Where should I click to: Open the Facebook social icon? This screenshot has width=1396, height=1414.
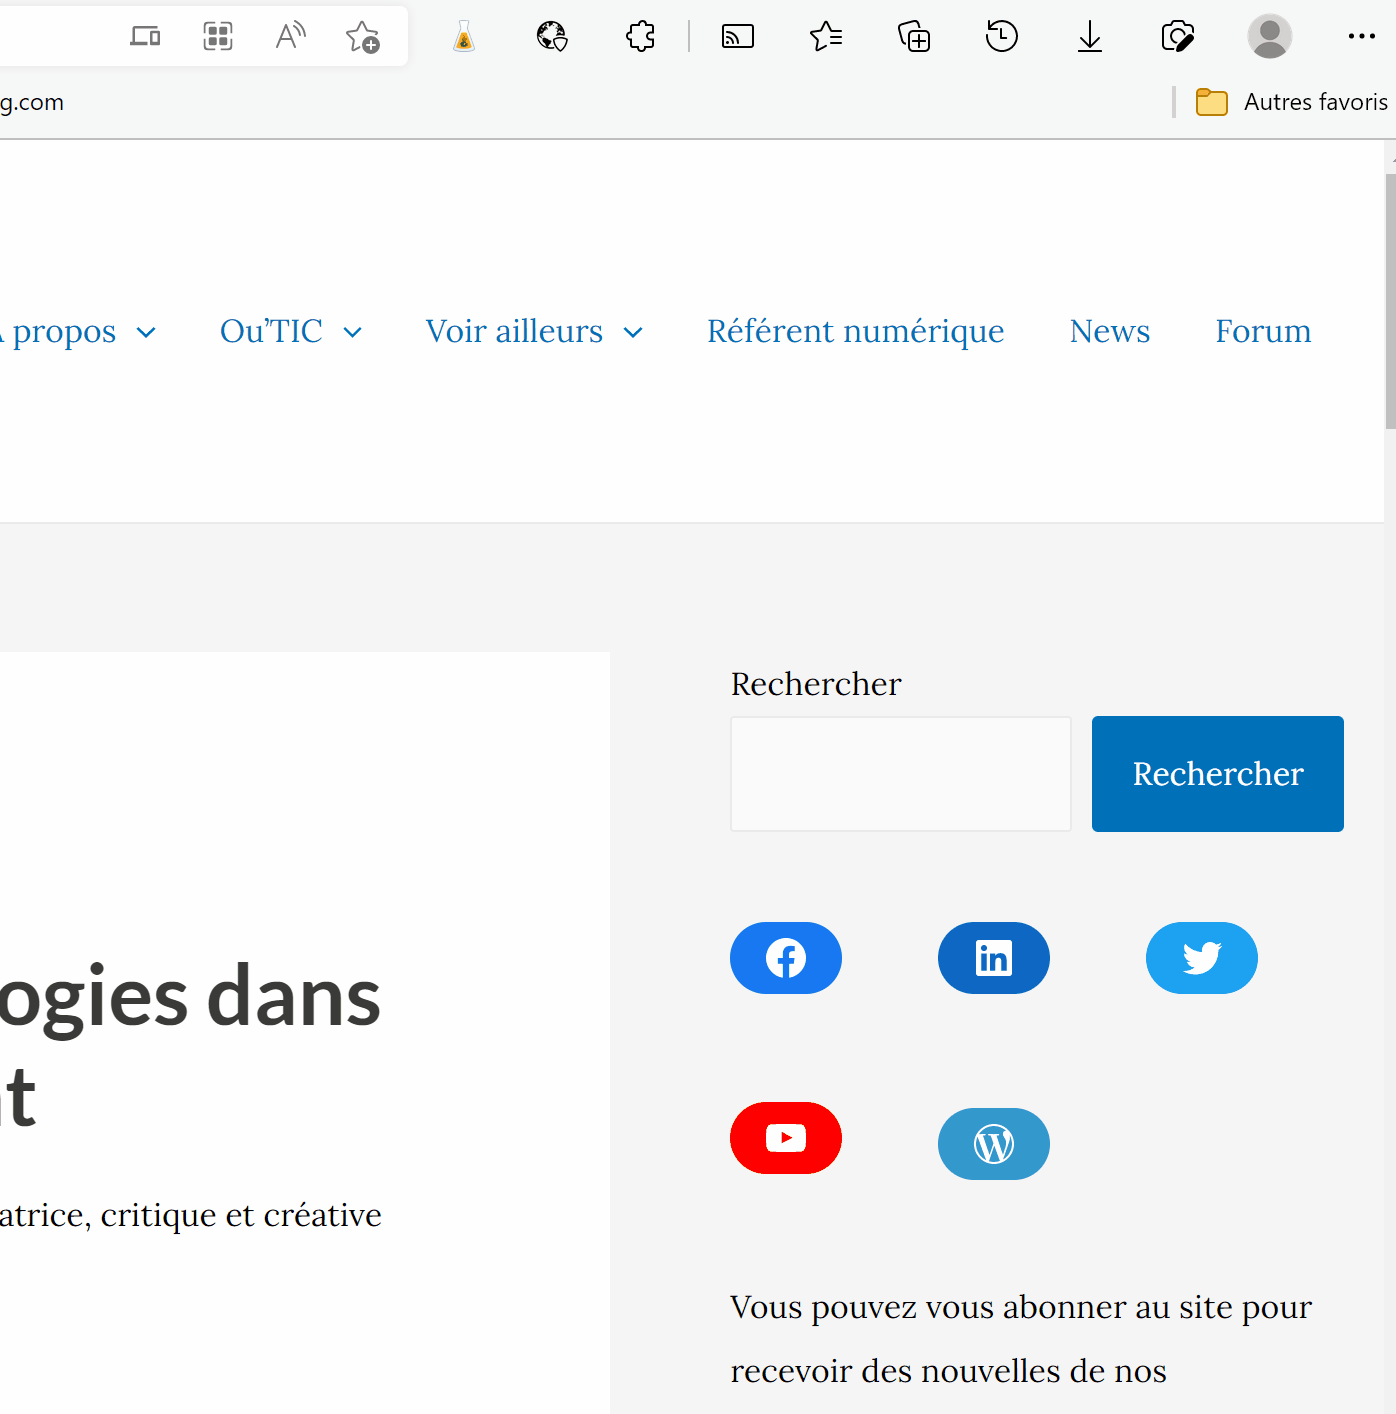(x=786, y=958)
